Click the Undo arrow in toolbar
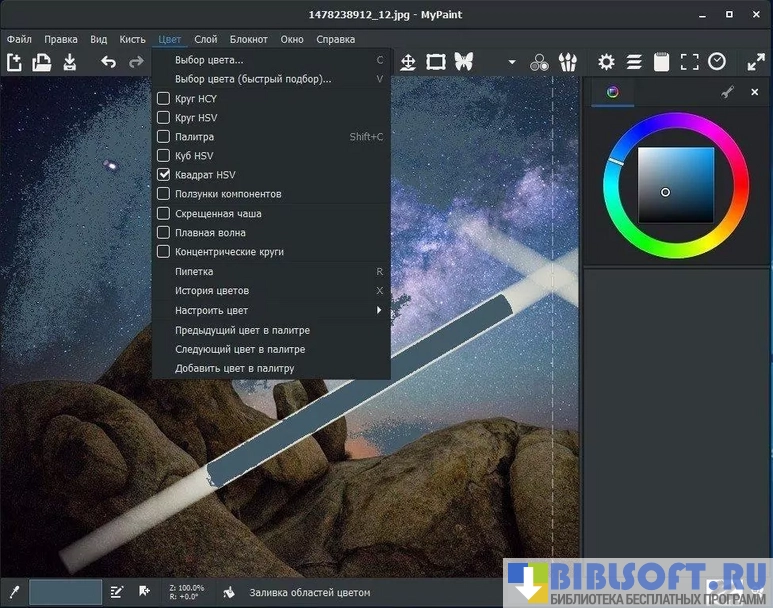773x608 pixels. 108,62
